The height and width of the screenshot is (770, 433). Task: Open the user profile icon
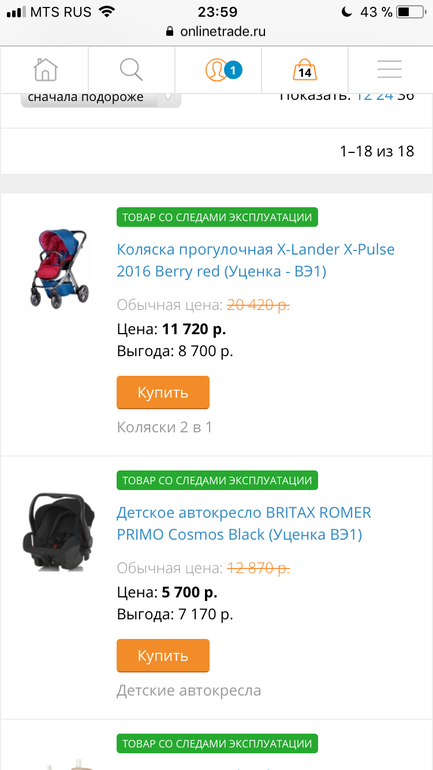coord(216,70)
